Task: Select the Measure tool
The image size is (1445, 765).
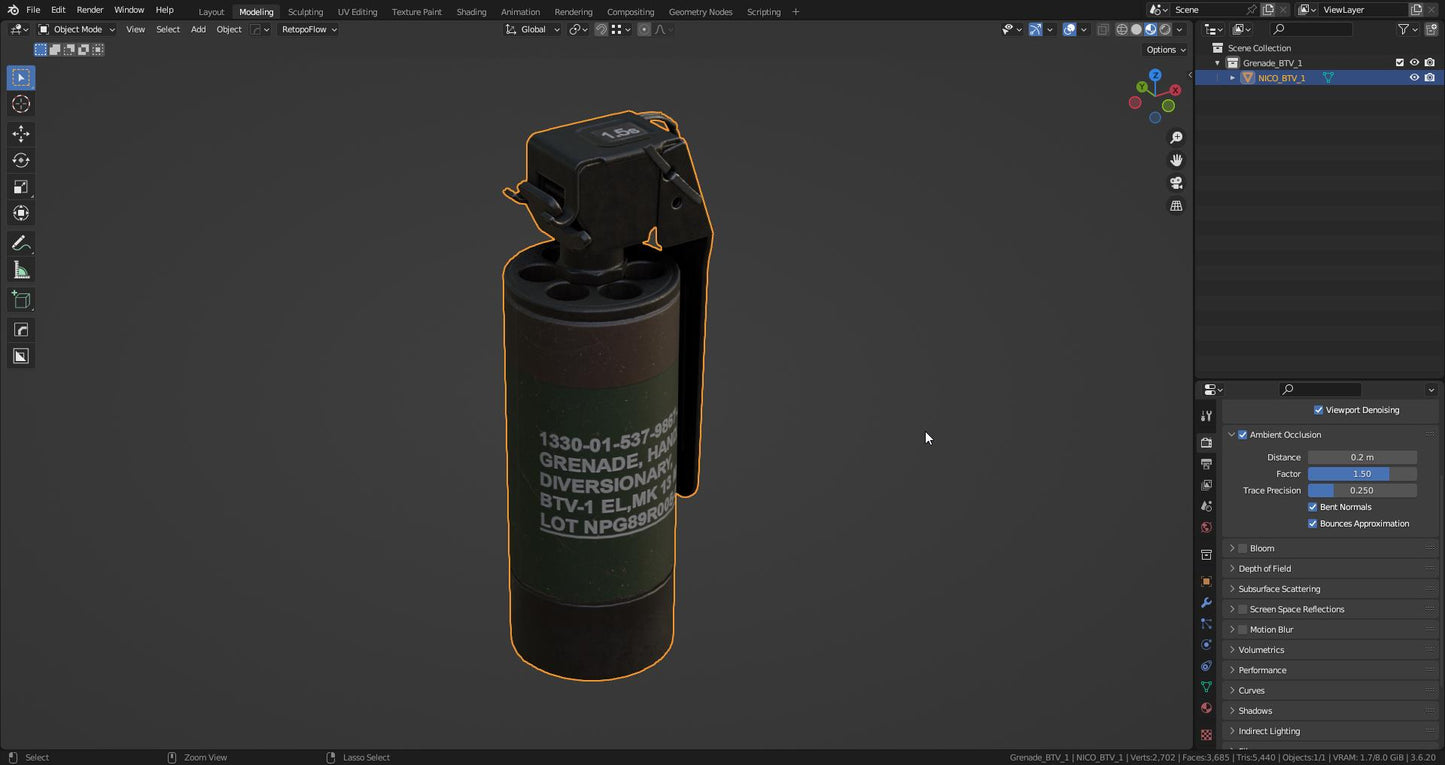Action: pyautogui.click(x=21, y=271)
